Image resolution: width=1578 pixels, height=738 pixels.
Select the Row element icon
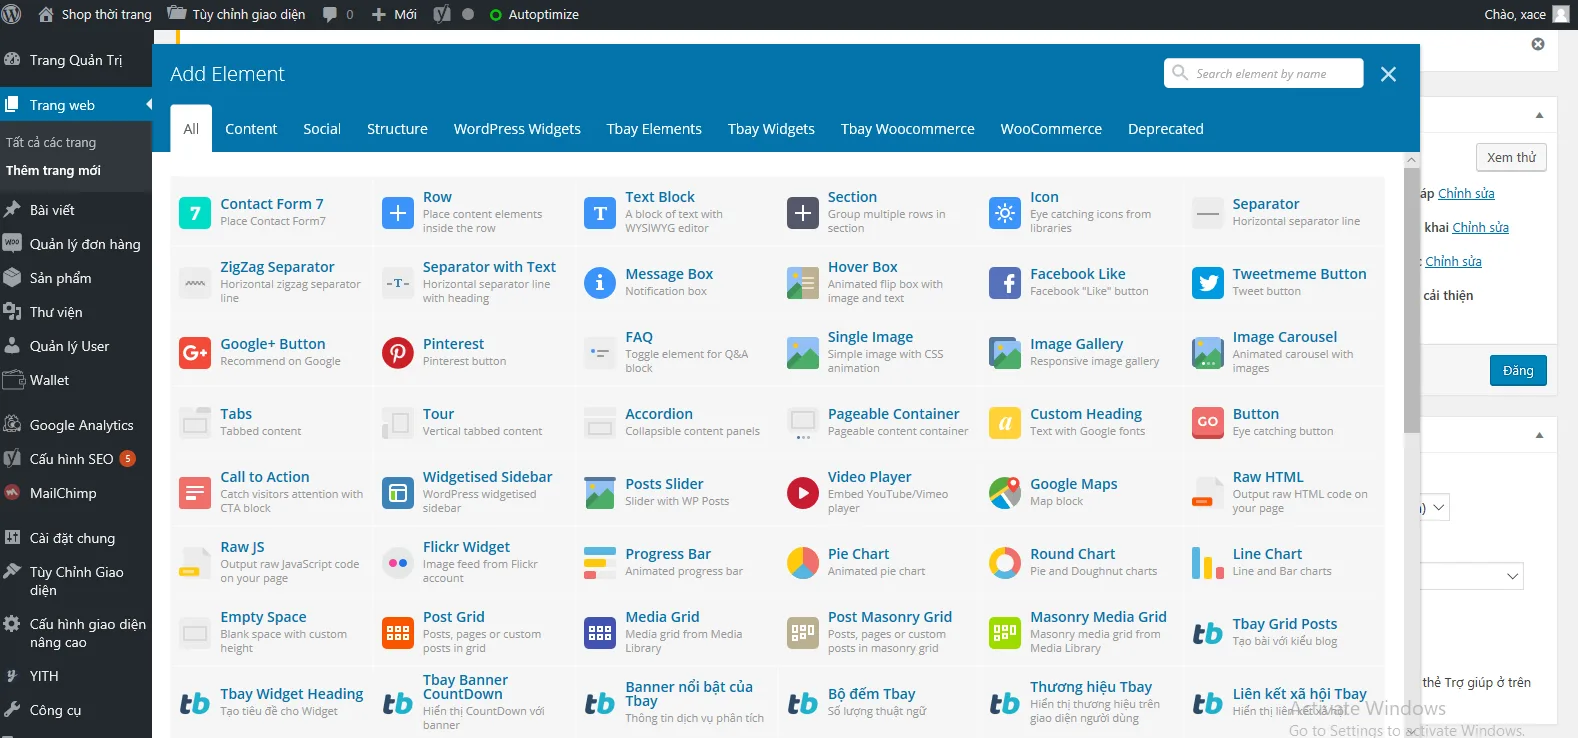click(398, 213)
